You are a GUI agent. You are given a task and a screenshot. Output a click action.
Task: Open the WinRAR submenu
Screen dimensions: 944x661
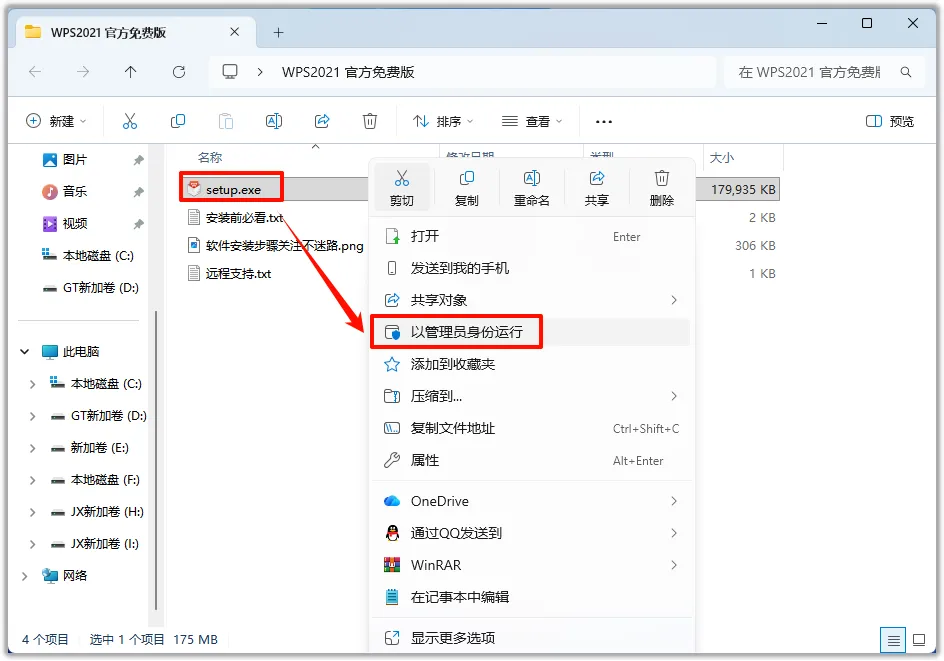click(532, 565)
